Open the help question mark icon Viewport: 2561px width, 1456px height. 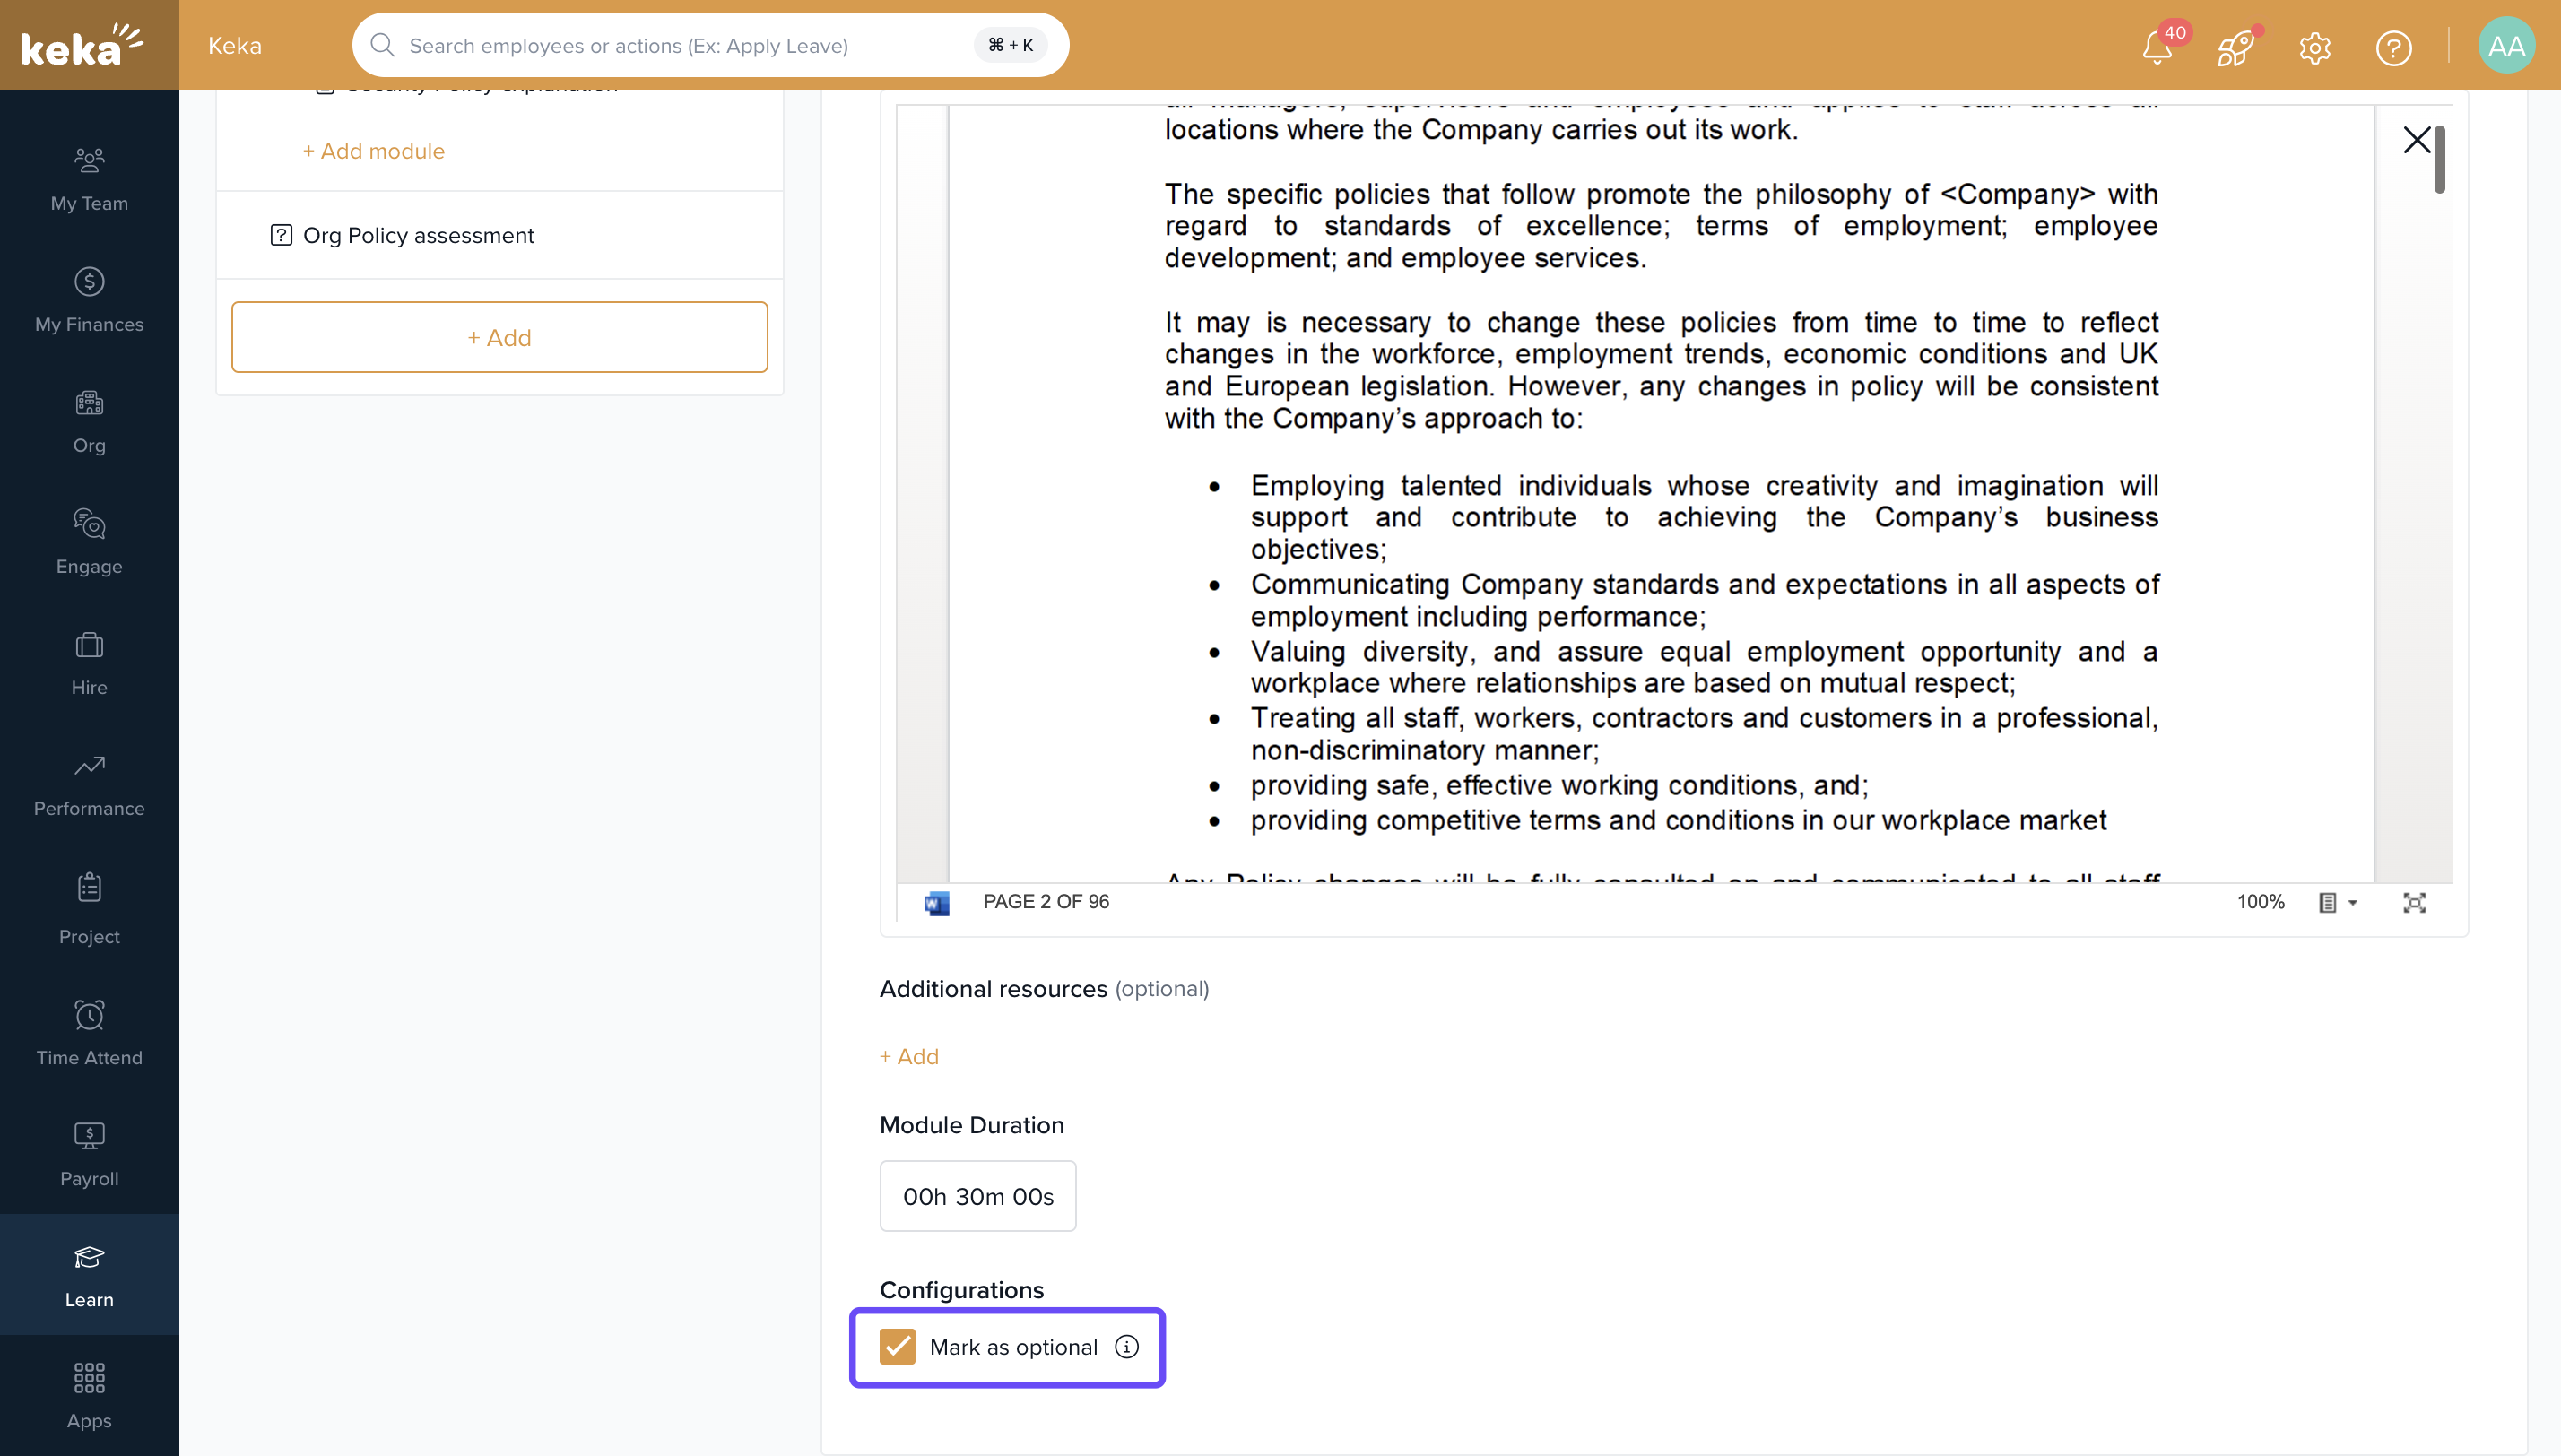(x=2394, y=47)
